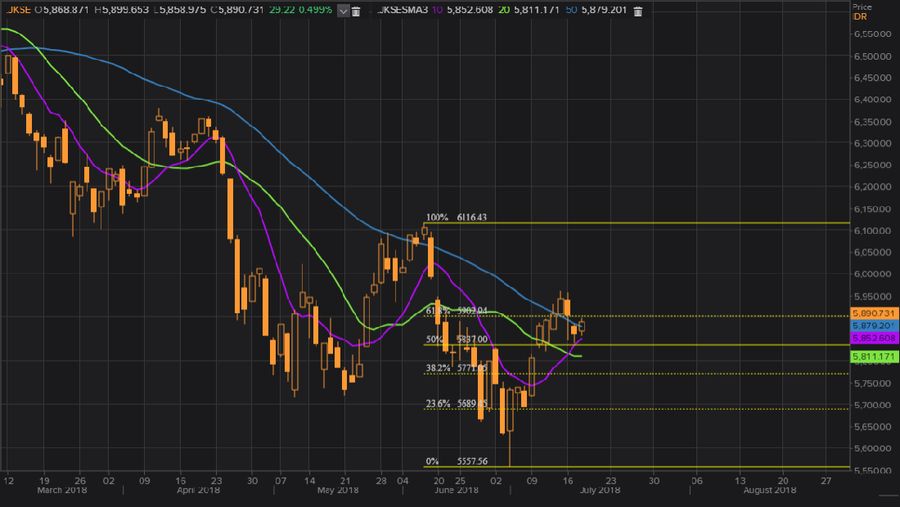
Task: Select the 38.2% Fibonacci level label
Action: click(x=456, y=368)
